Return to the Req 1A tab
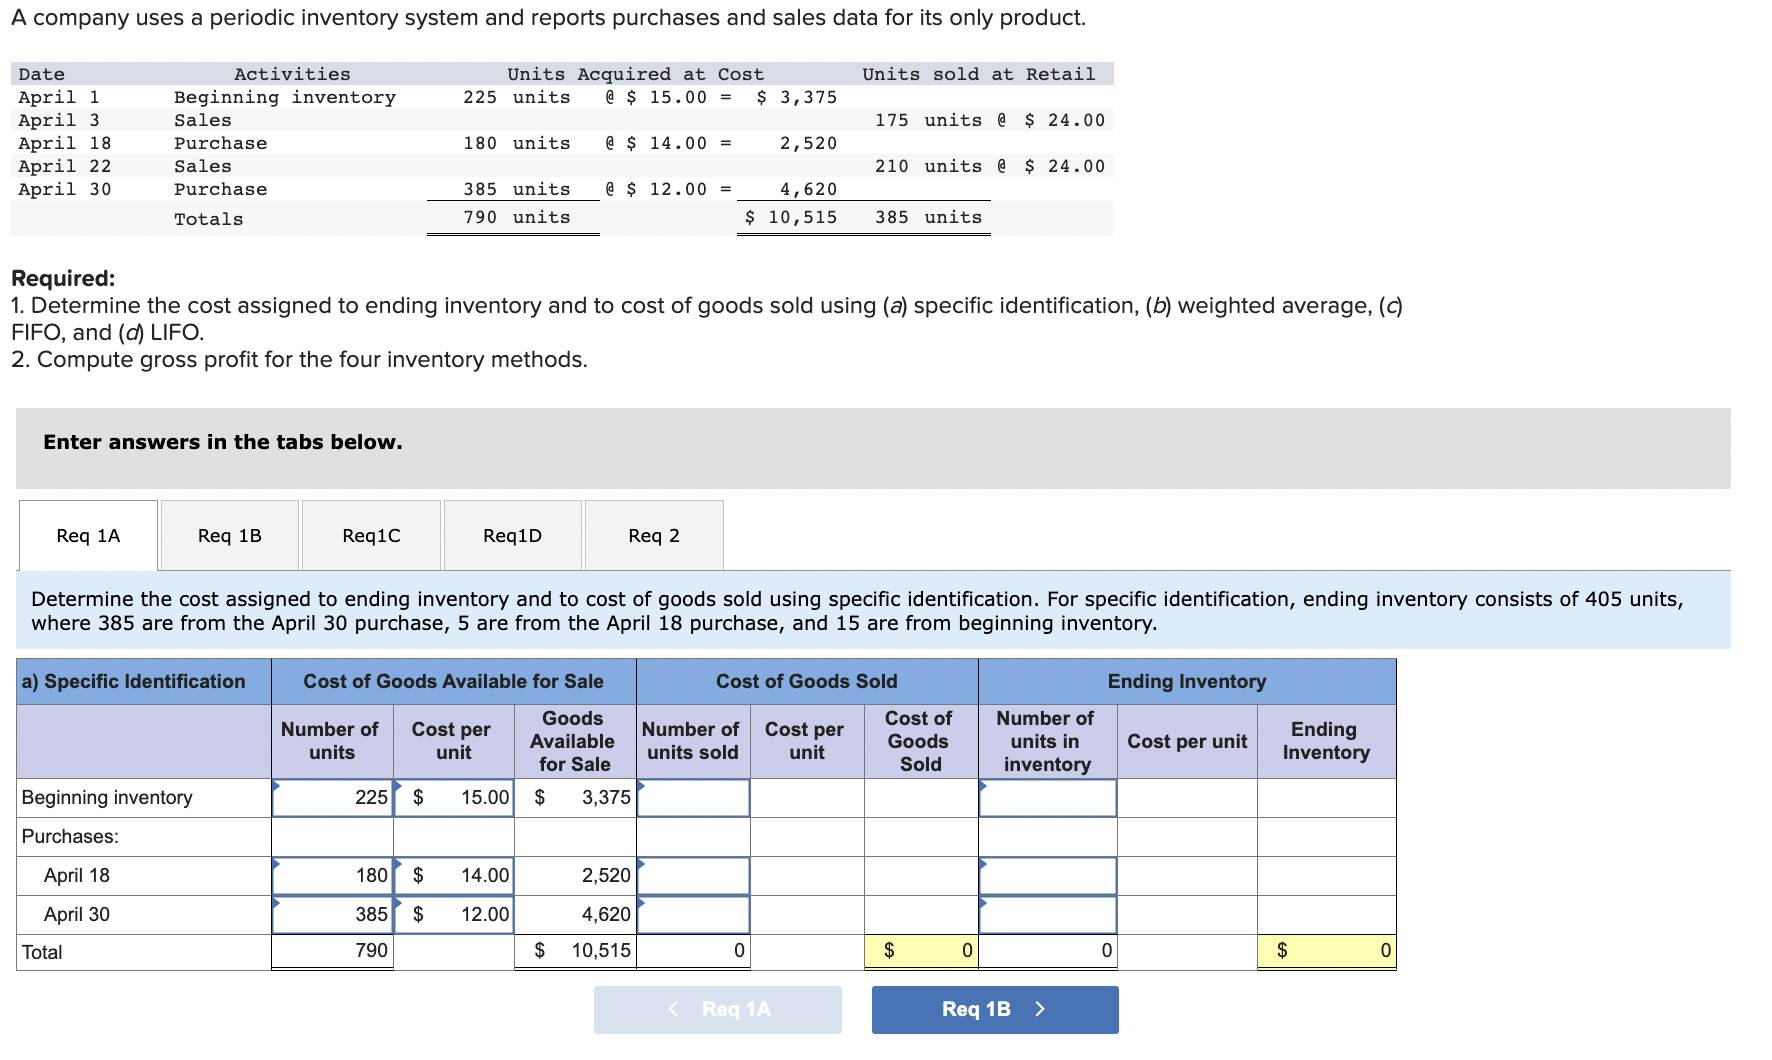Image resolution: width=1772 pixels, height=1060 pixels. click(x=87, y=536)
